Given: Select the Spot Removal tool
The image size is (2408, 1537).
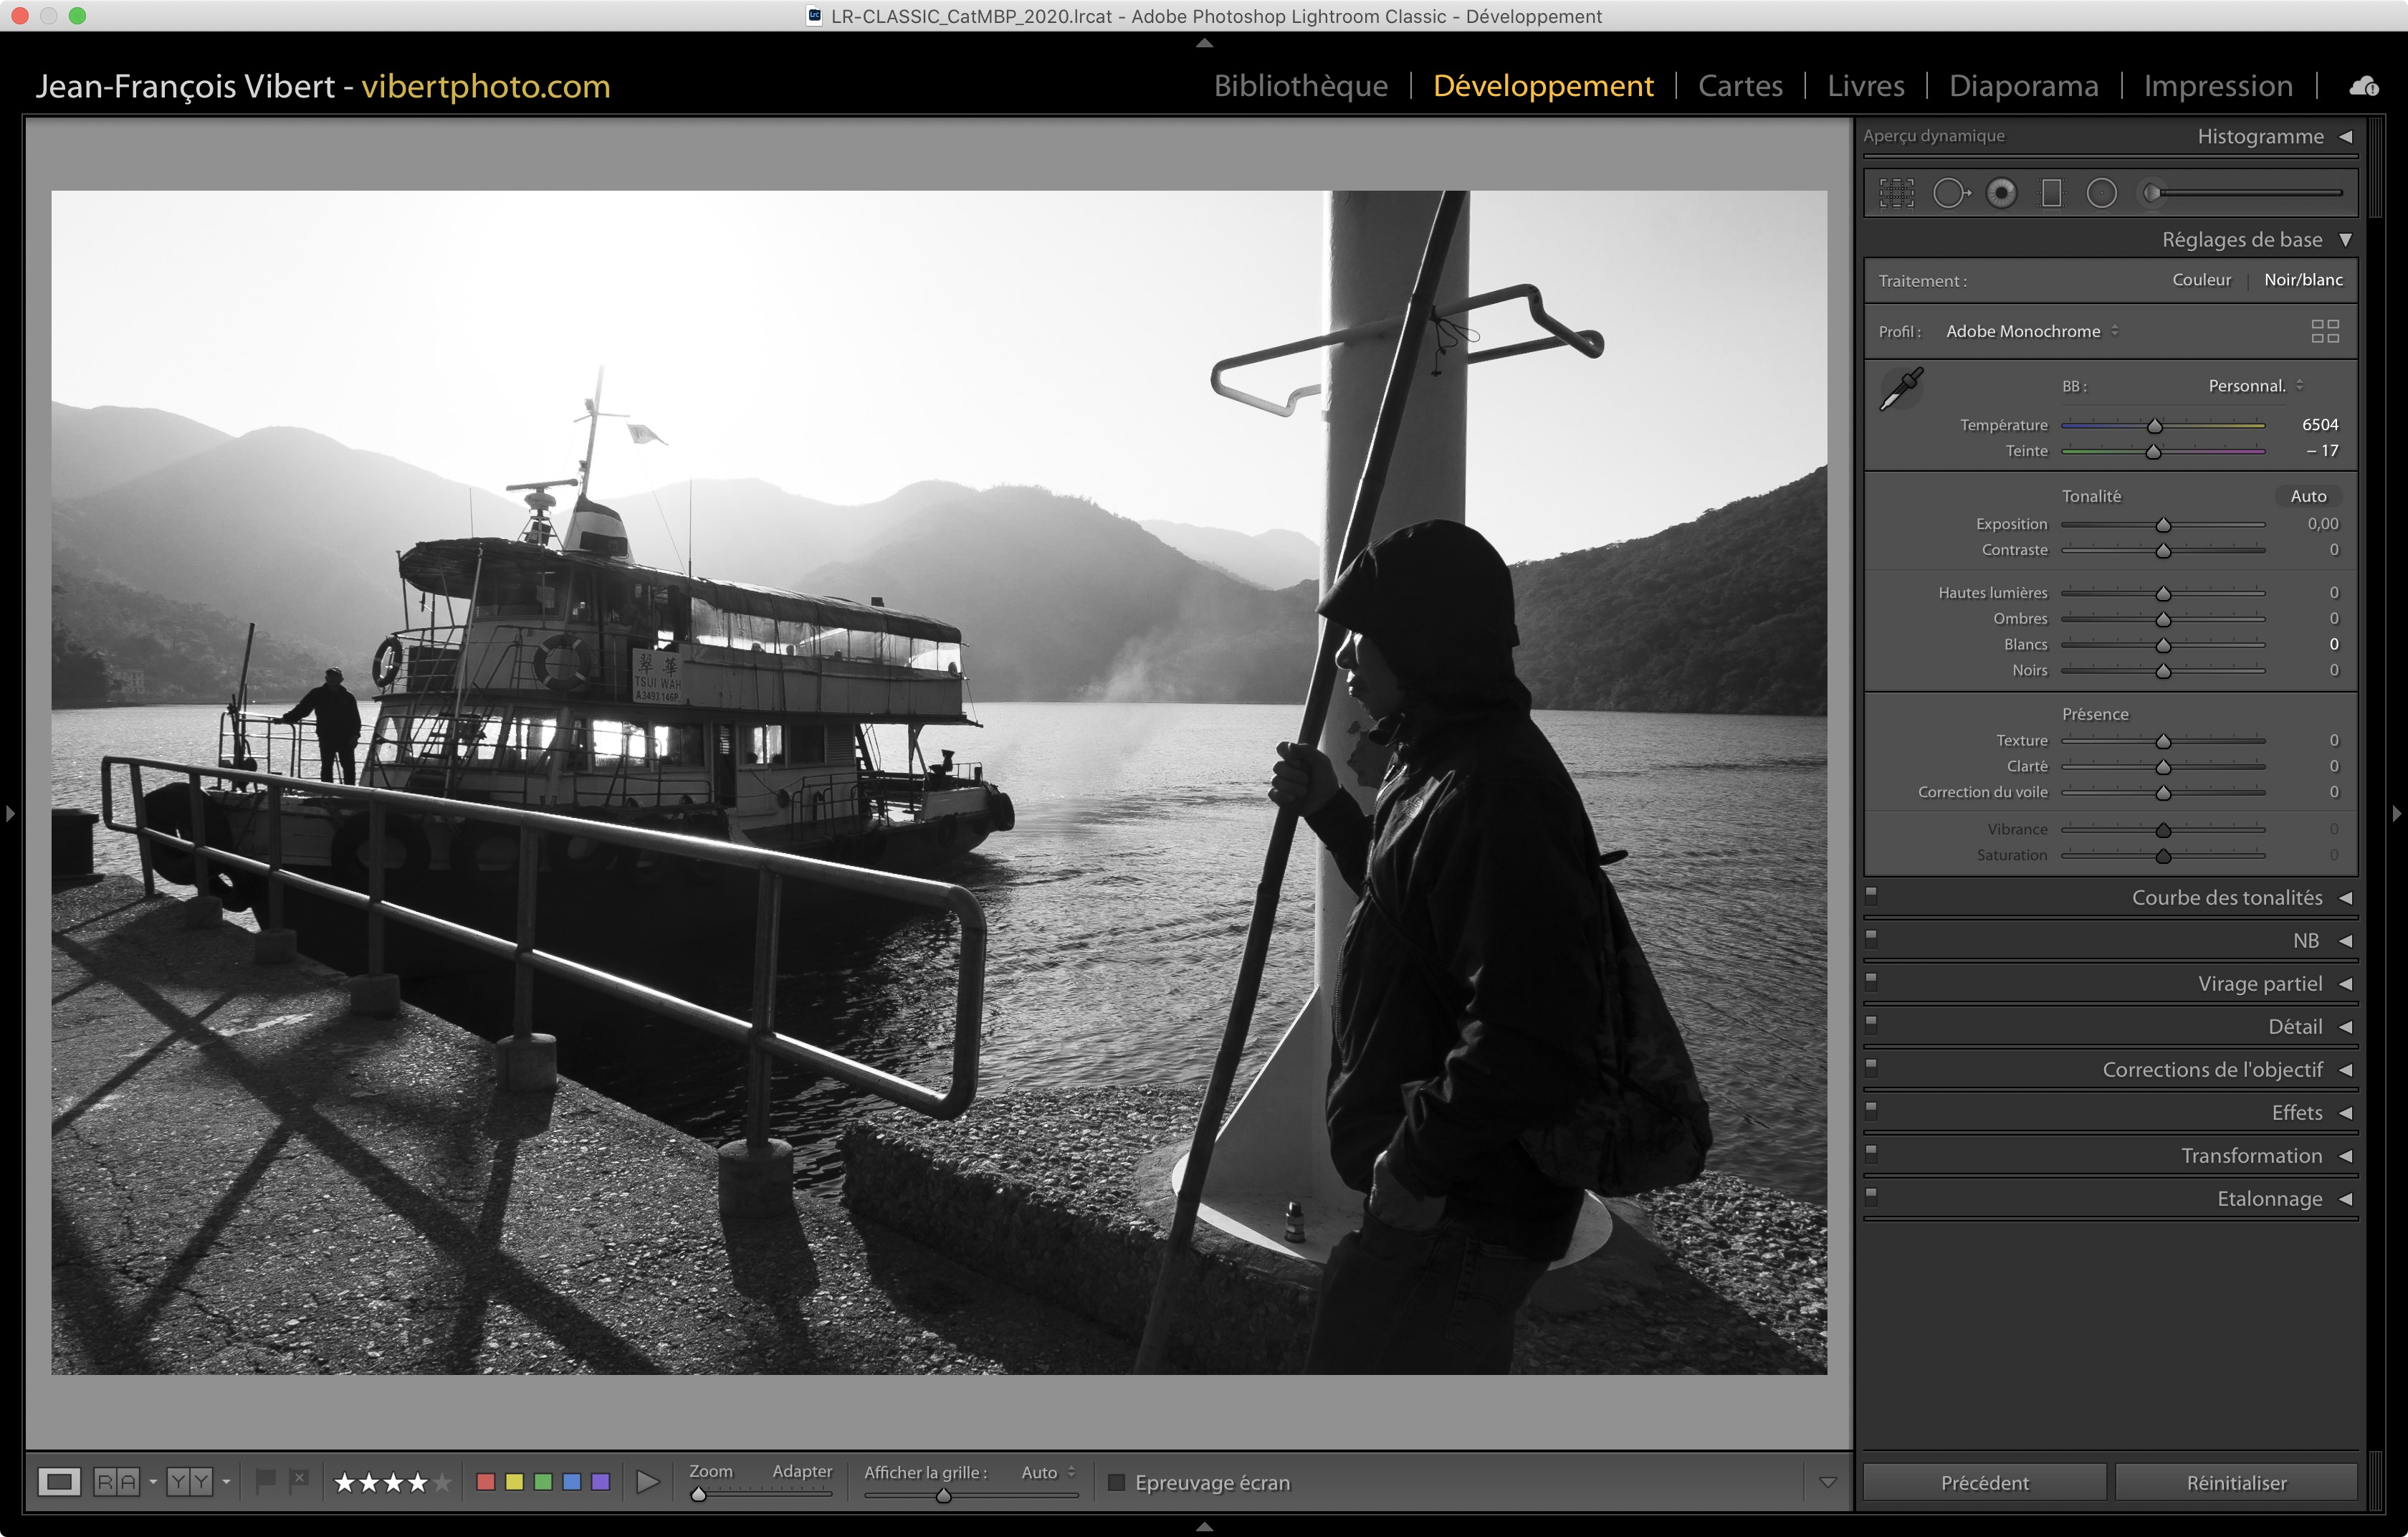Looking at the screenshot, I should (1950, 193).
